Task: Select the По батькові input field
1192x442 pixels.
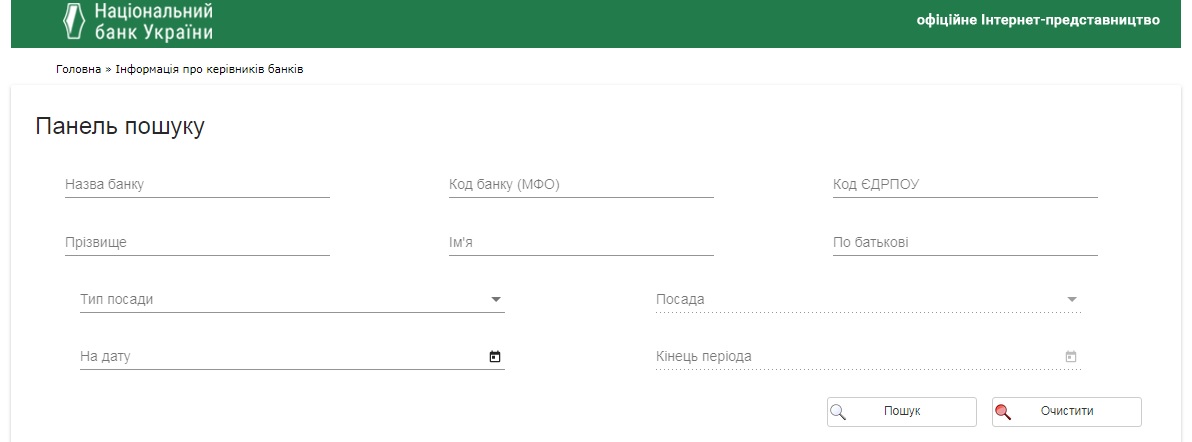Action: click(965, 243)
